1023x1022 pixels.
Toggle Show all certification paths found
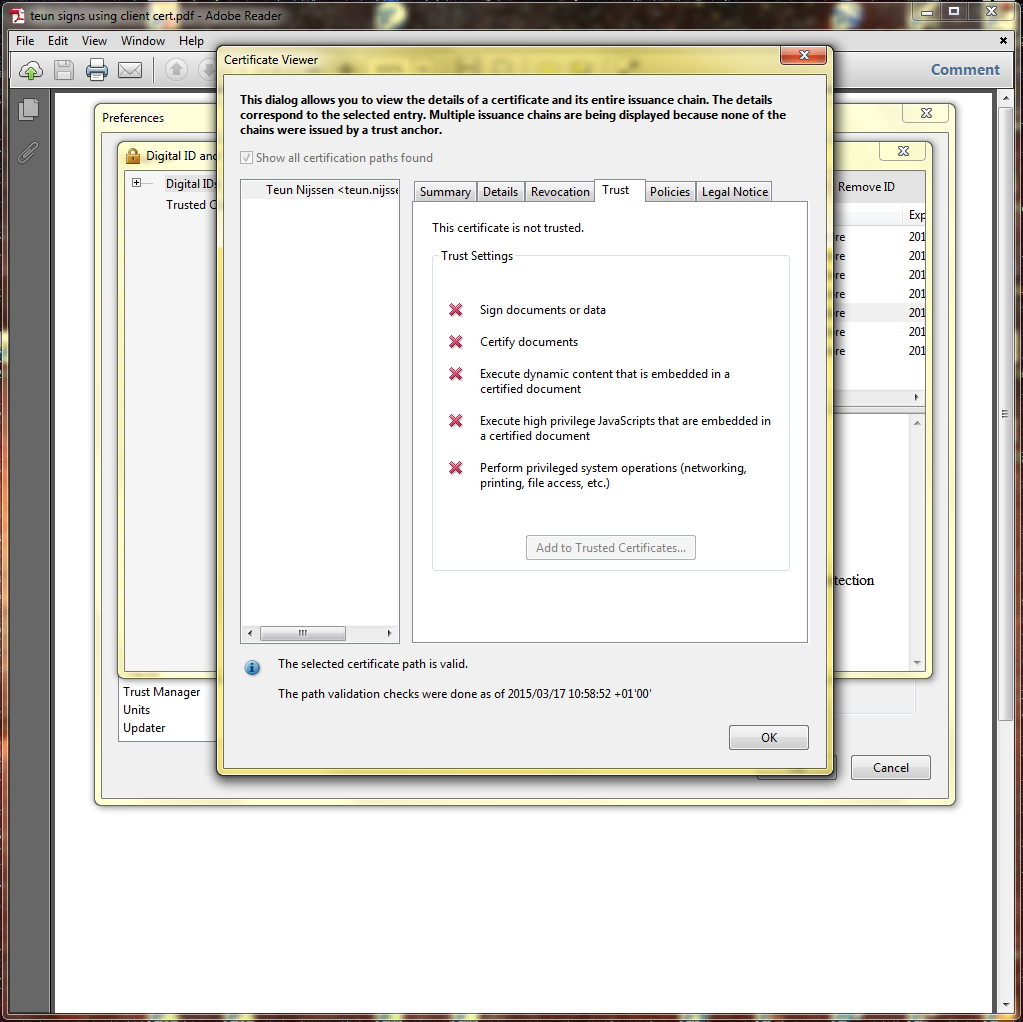point(247,158)
